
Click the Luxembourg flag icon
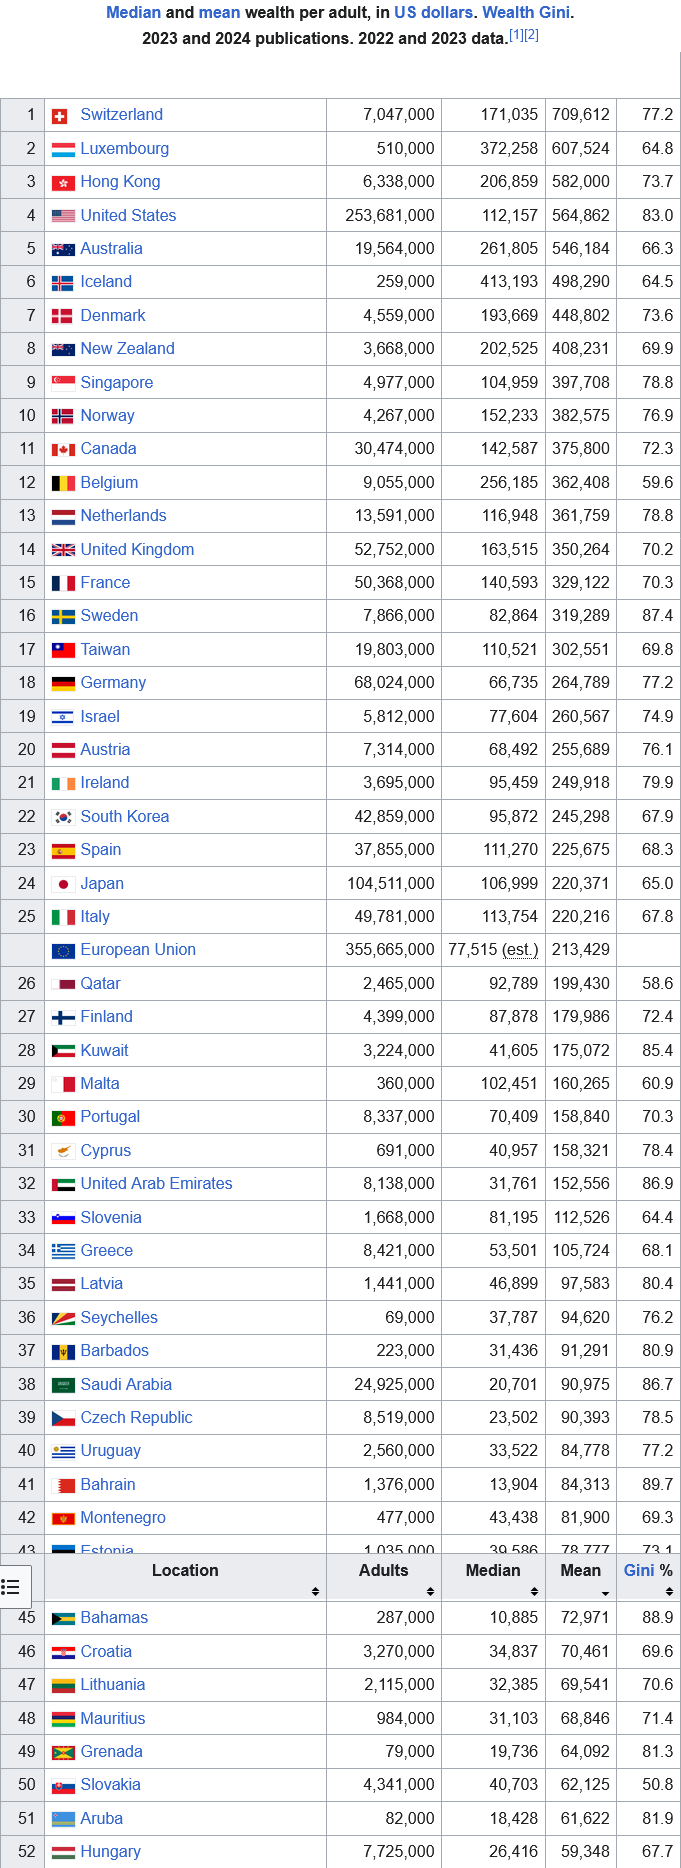tap(63, 149)
